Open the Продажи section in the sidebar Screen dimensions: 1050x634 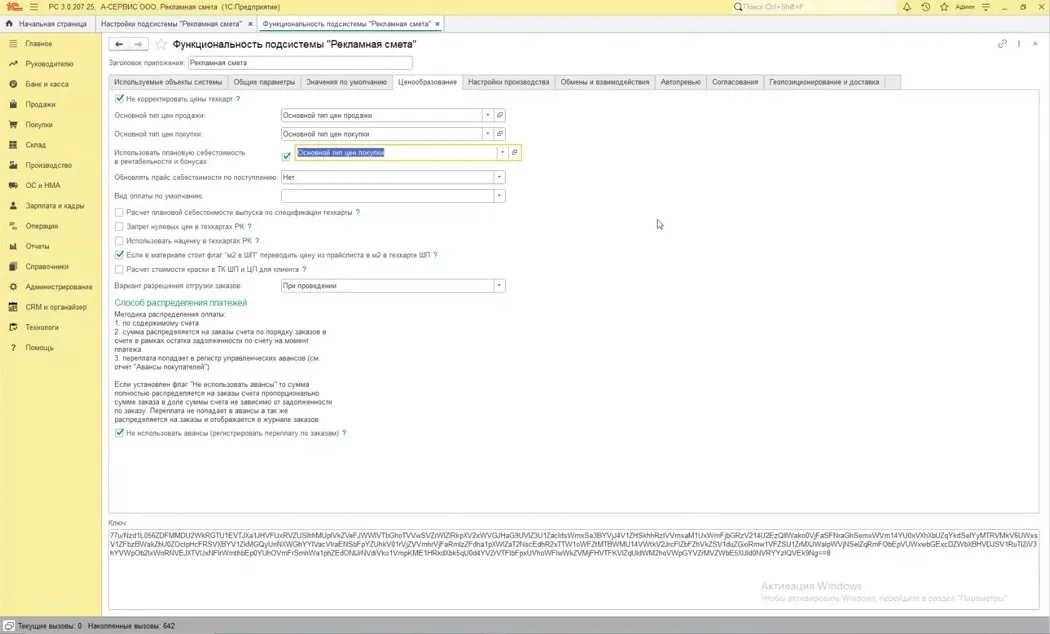pyautogui.click(x=40, y=104)
